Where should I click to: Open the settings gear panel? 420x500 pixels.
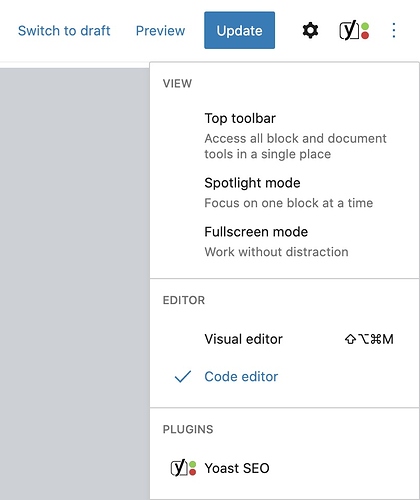[310, 30]
